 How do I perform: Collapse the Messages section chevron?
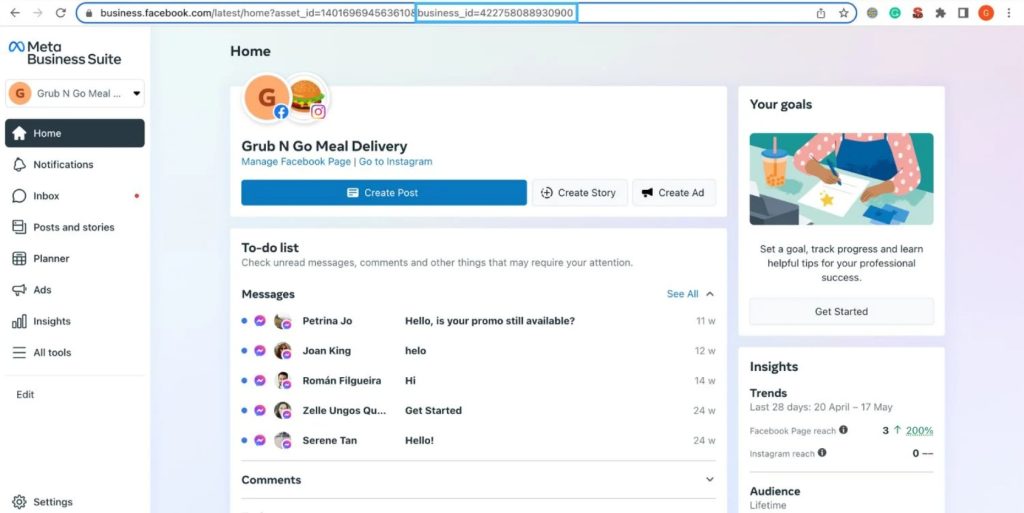(x=710, y=294)
